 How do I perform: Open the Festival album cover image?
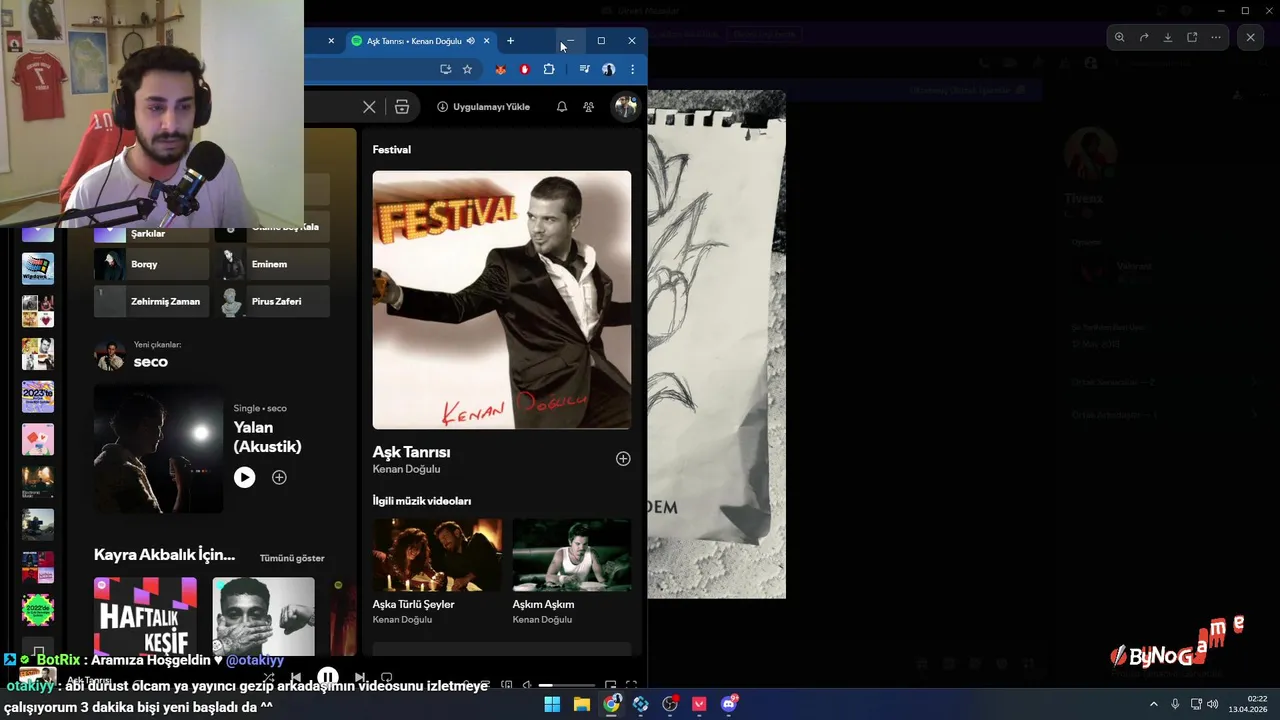point(502,300)
